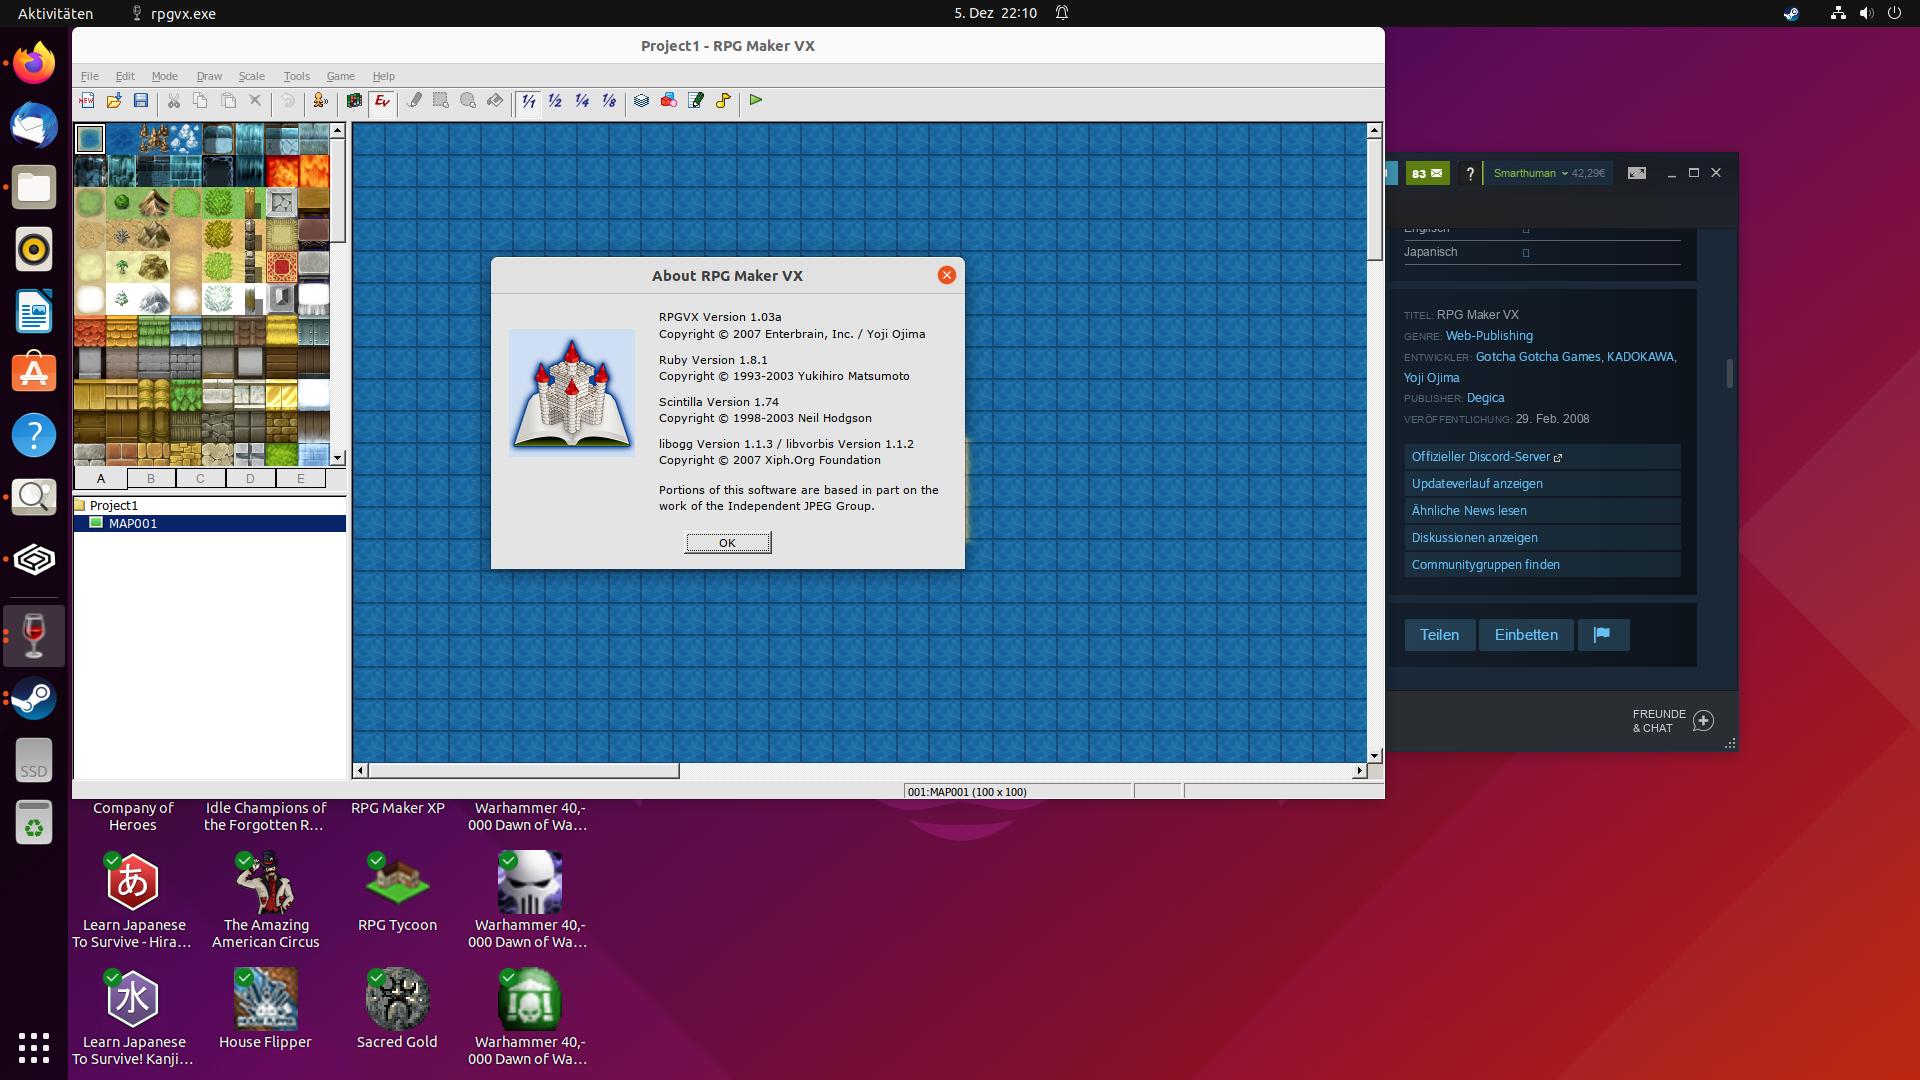This screenshot has height=1080, width=1920.
Task: Select the Pencil map drawing tool
Action: tap(415, 101)
